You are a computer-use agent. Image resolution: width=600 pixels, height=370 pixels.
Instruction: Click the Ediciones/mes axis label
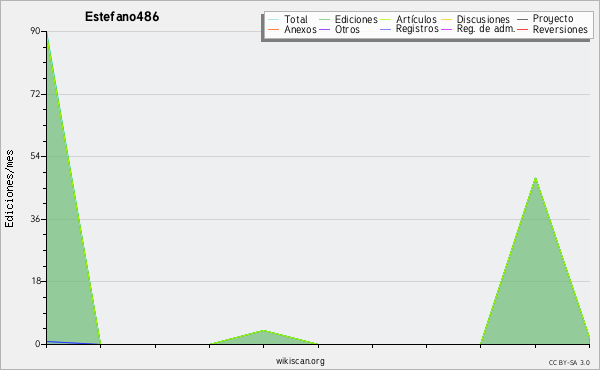(x=9, y=189)
